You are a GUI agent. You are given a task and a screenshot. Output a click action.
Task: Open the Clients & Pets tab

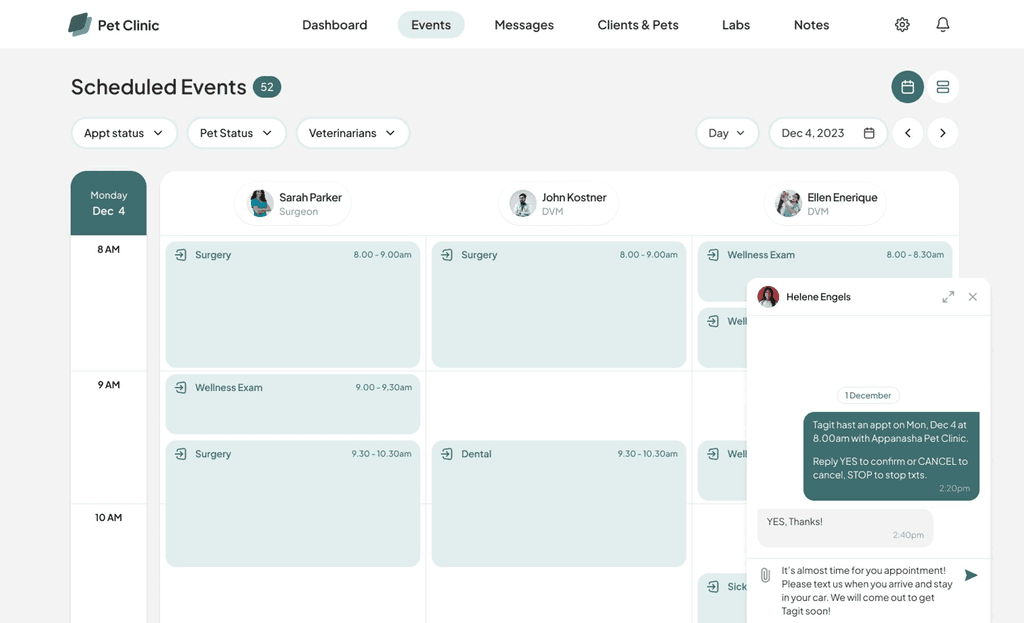pos(637,25)
